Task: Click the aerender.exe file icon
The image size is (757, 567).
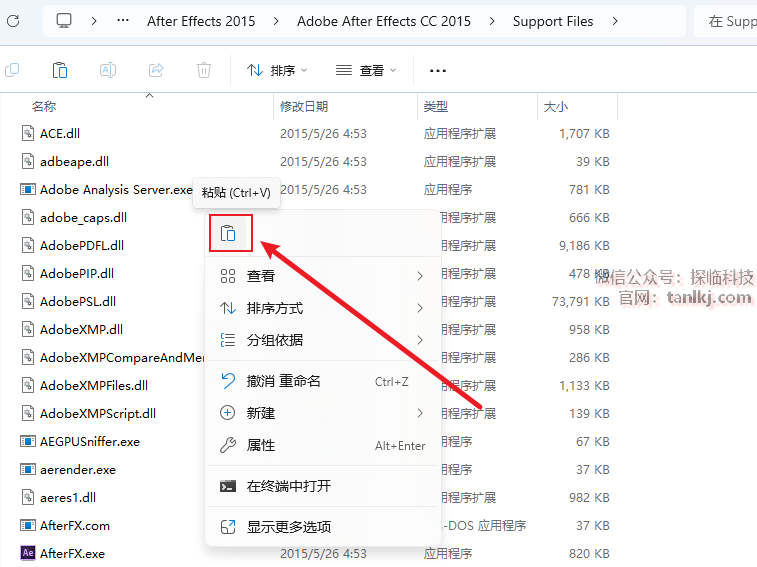Action: click(28, 469)
